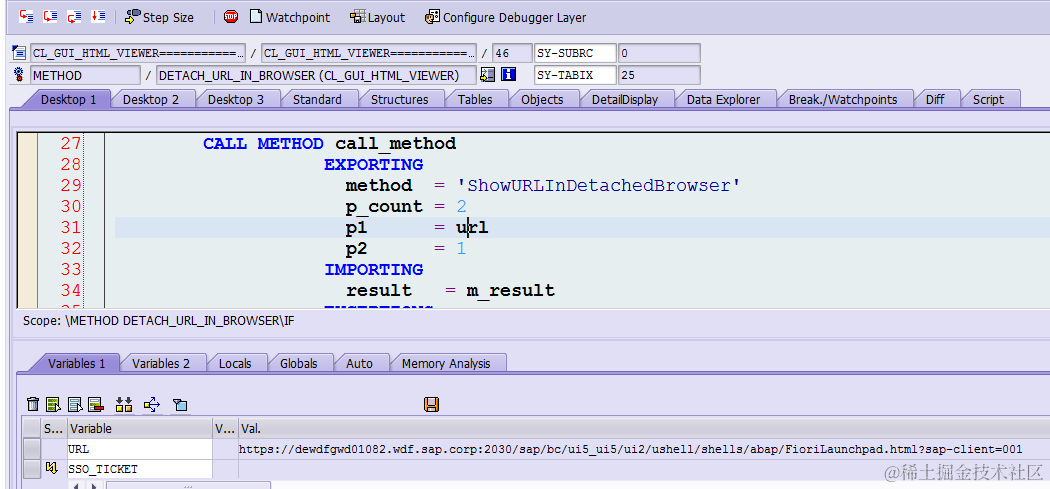Click the url variable on line 31

pos(473,227)
